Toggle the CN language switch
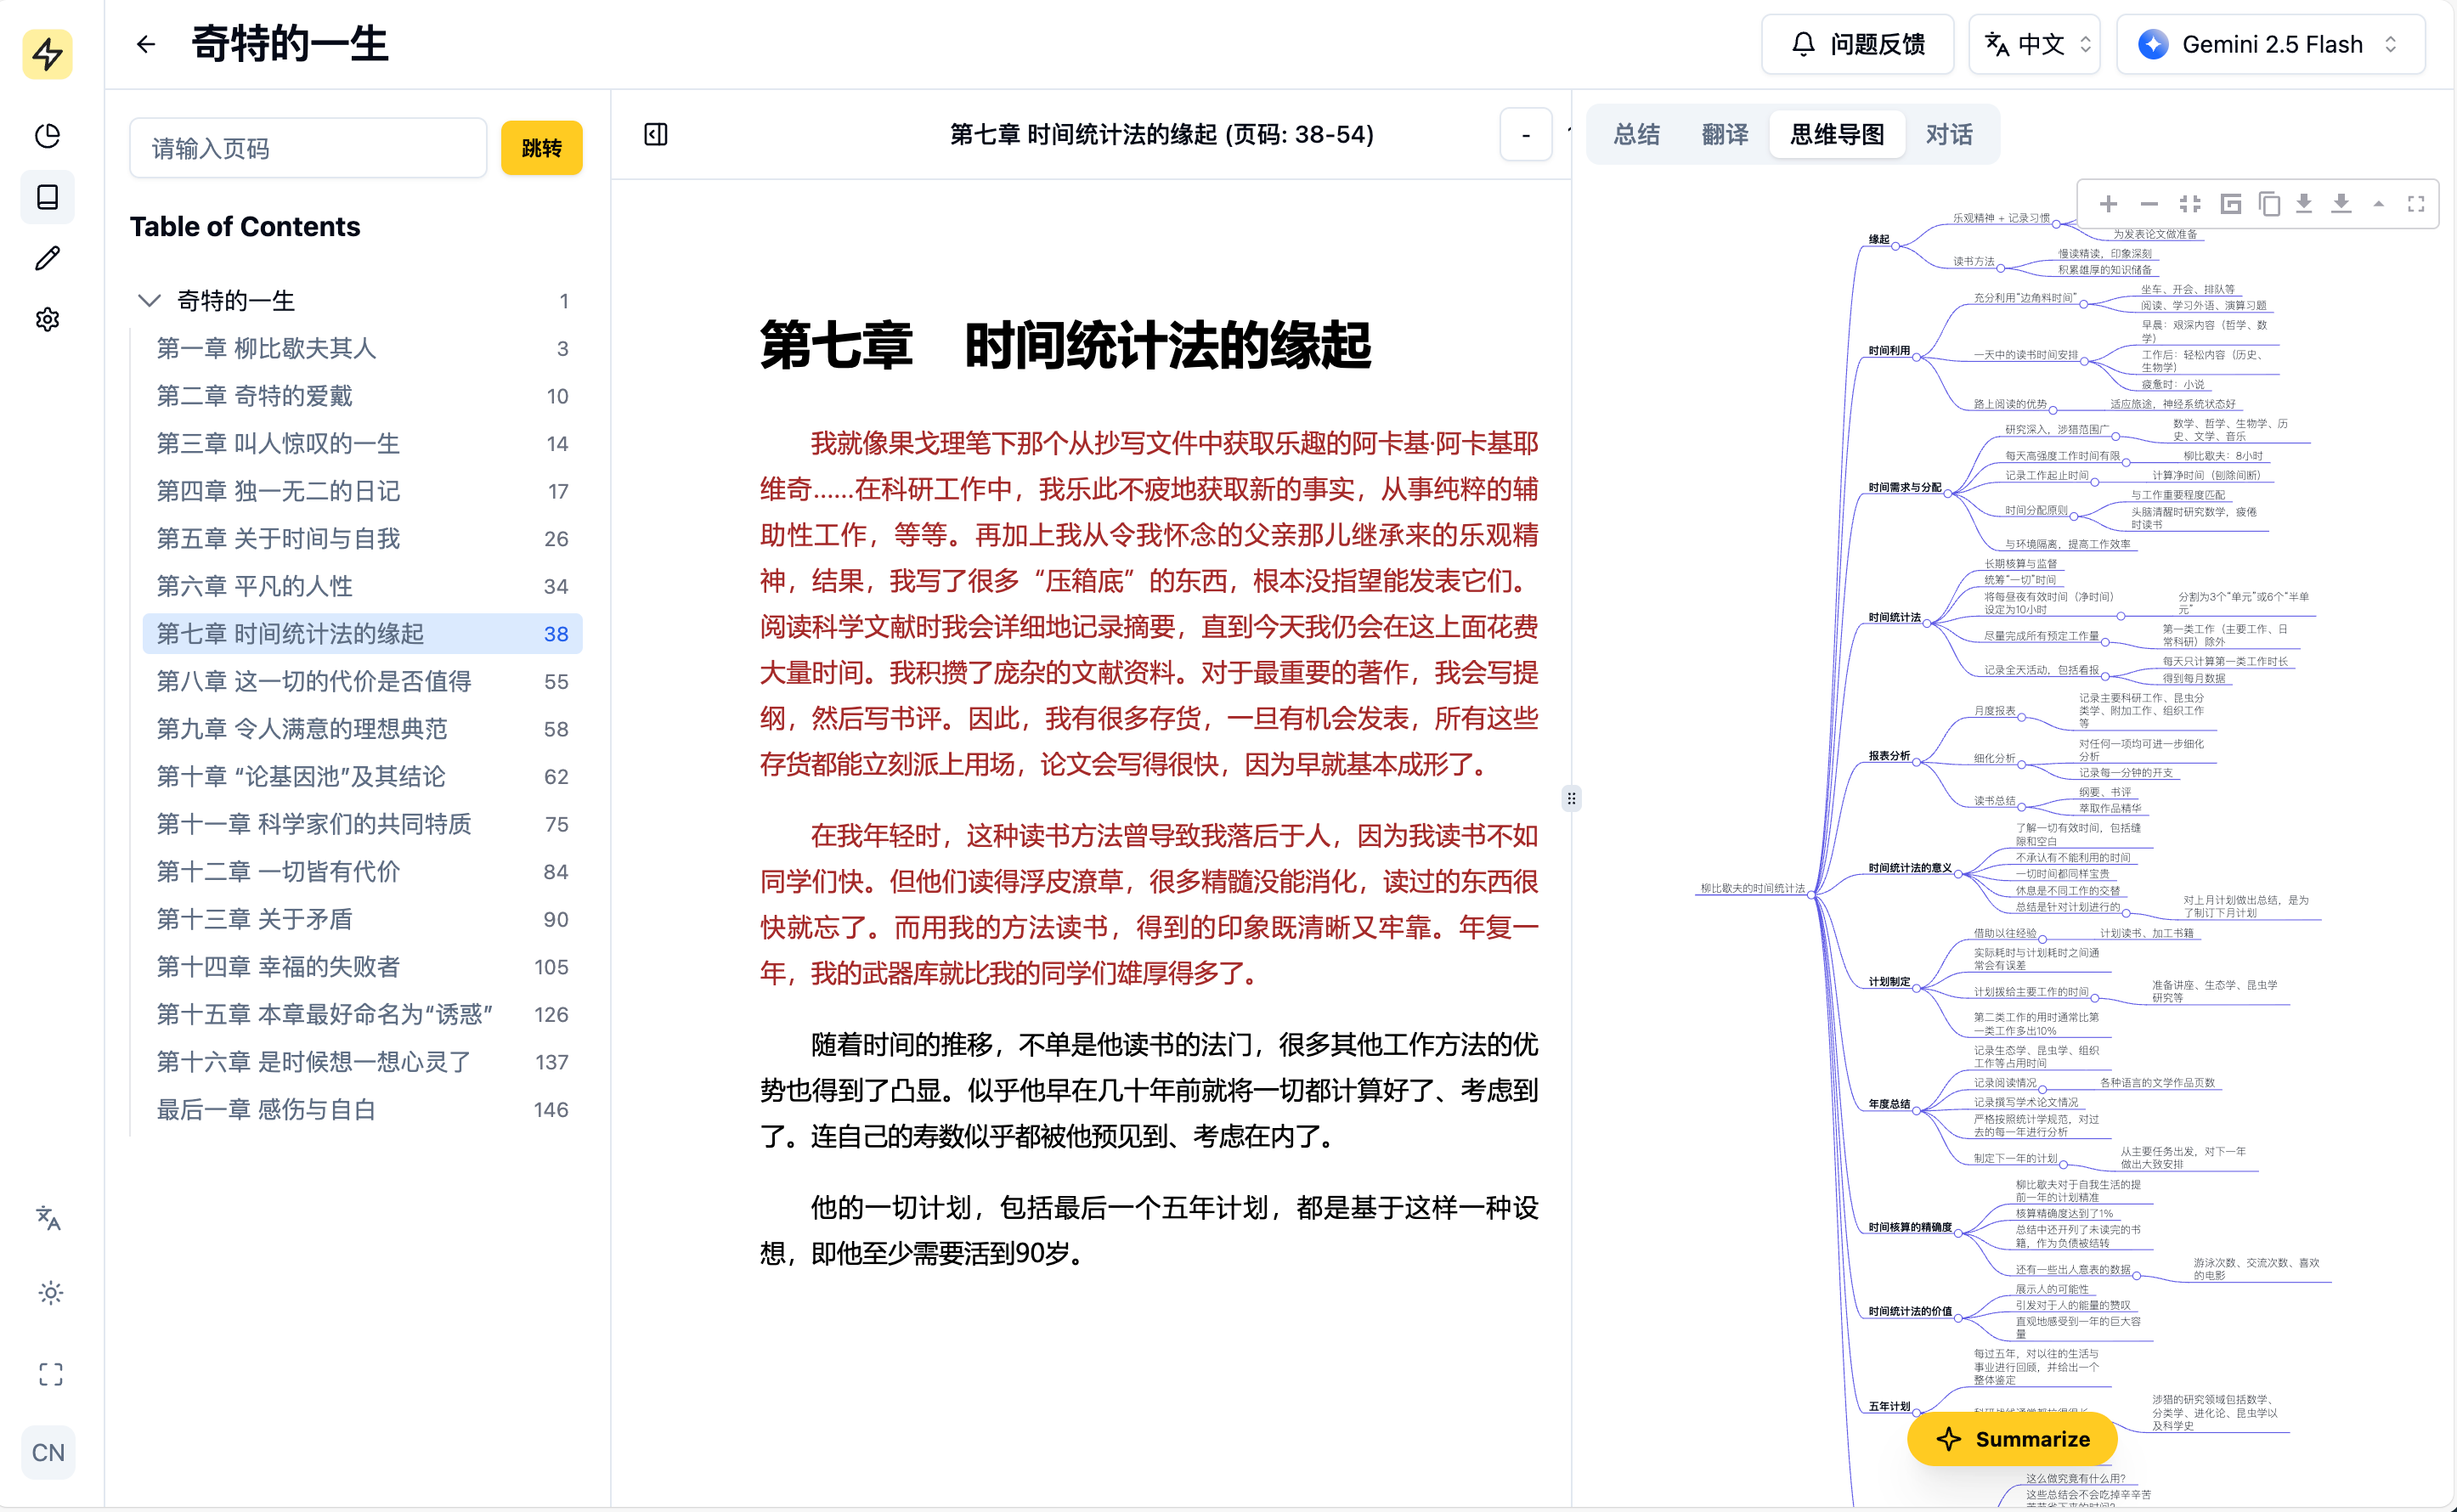 pyautogui.click(x=48, y=1452)
